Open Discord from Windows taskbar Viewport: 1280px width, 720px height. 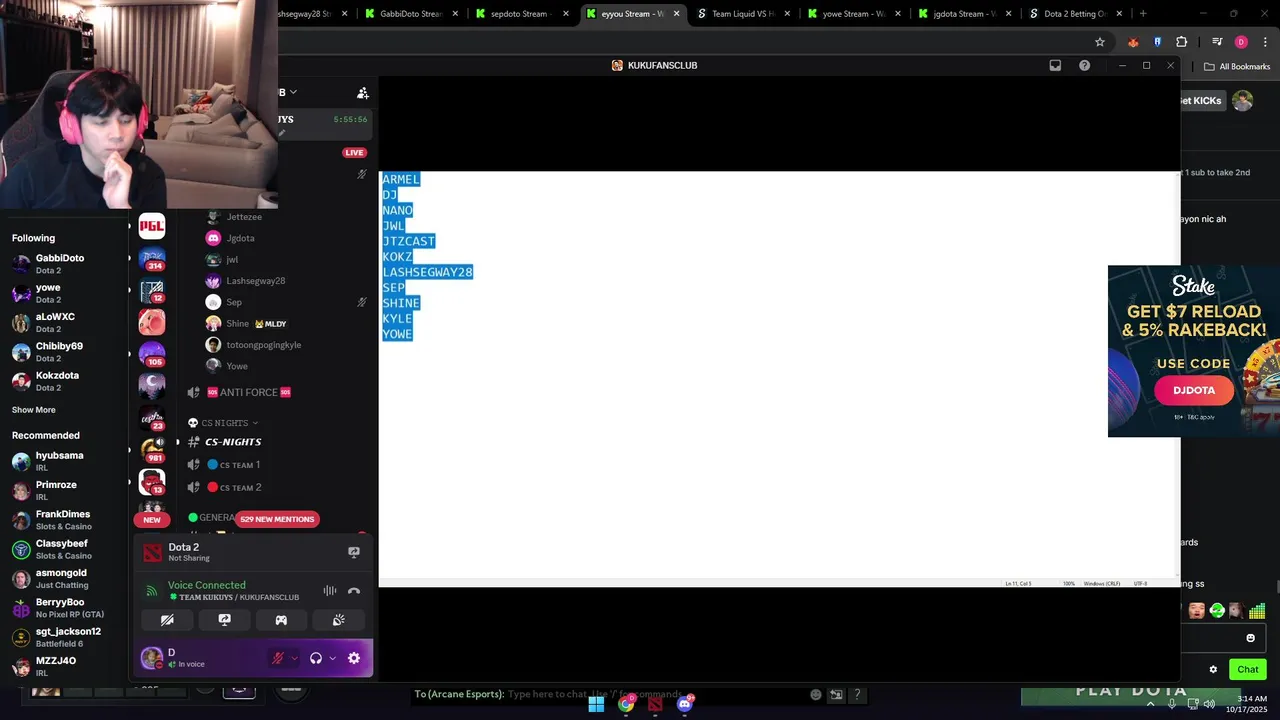(685, 704)
